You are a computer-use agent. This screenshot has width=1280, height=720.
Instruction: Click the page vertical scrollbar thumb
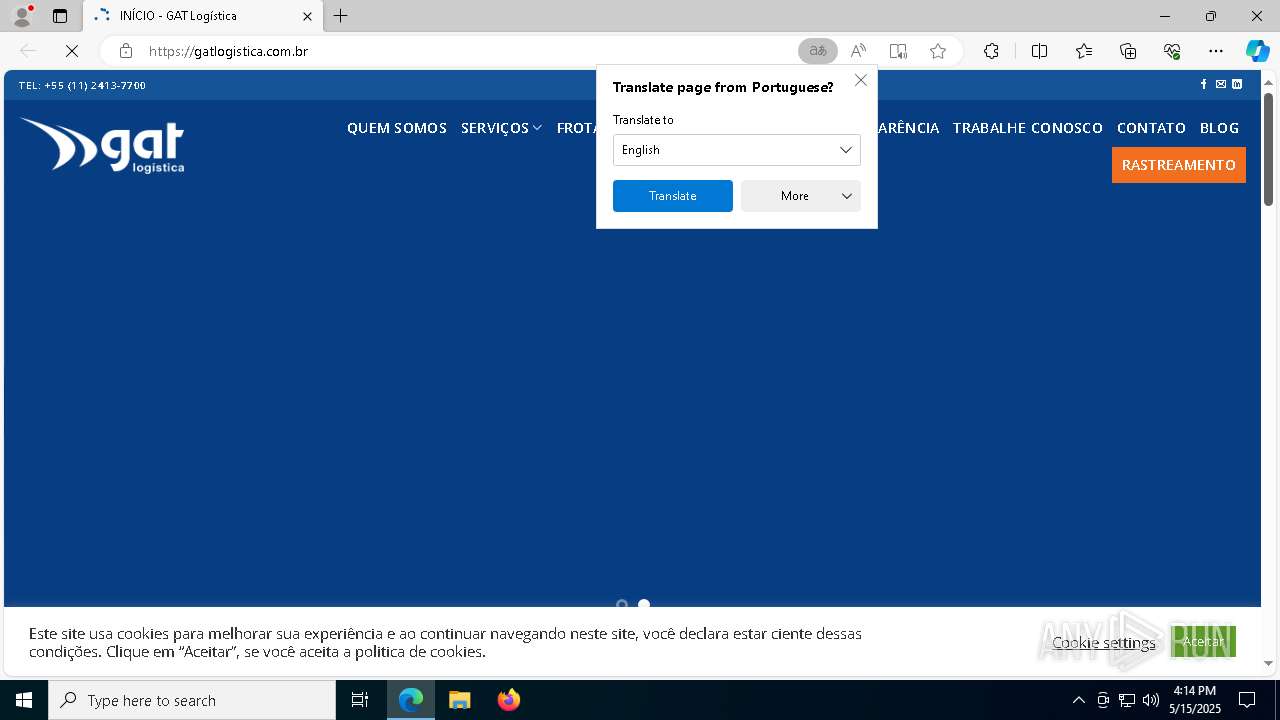pos(1268,149)
